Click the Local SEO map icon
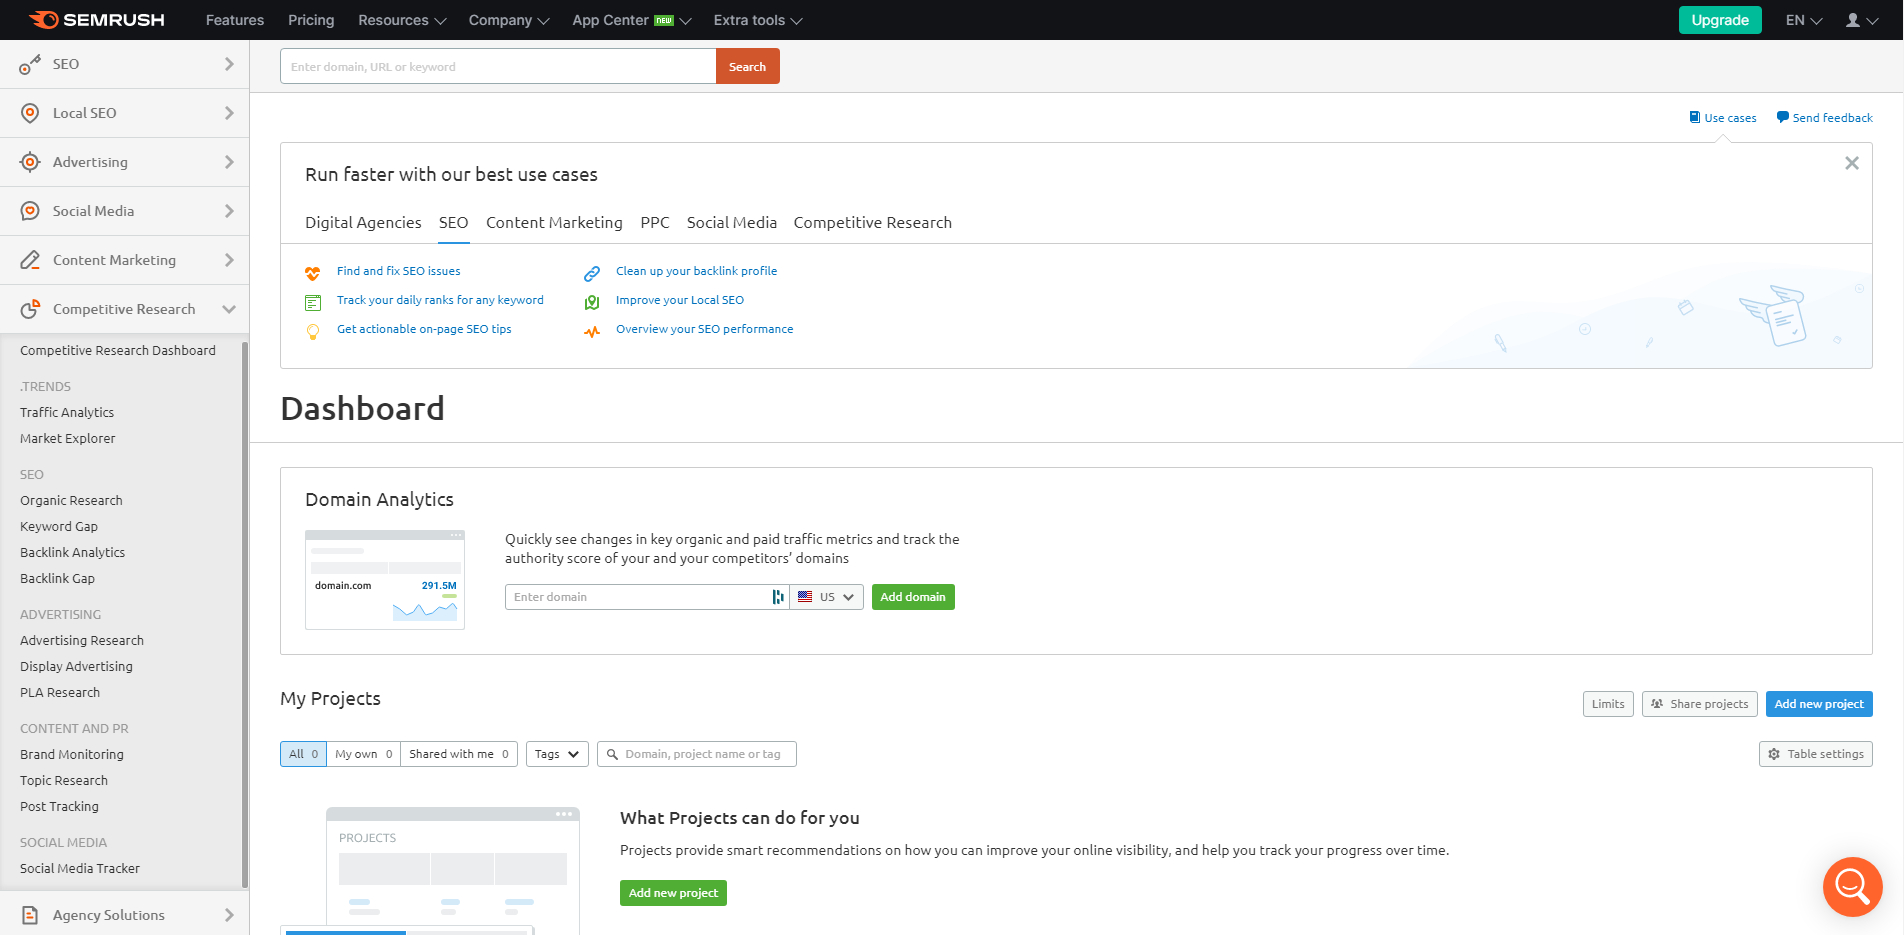This screenshot has width=1904, height=935. (x=592, y=302)
